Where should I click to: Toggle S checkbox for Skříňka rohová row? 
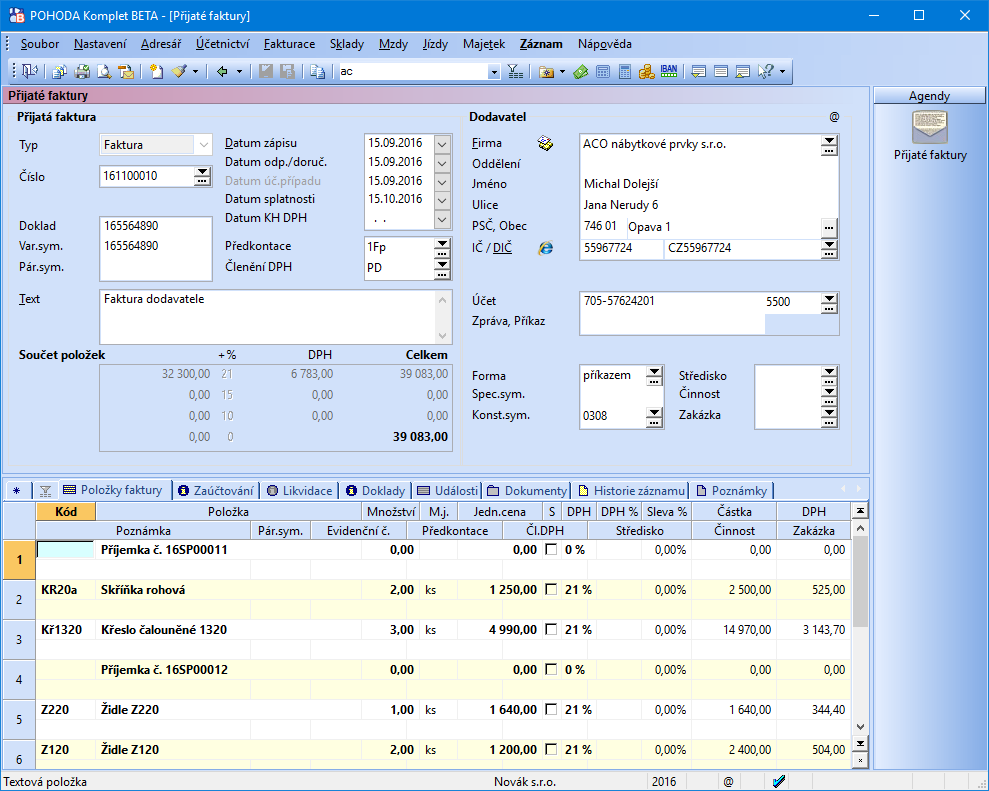(x=551, y=589)
